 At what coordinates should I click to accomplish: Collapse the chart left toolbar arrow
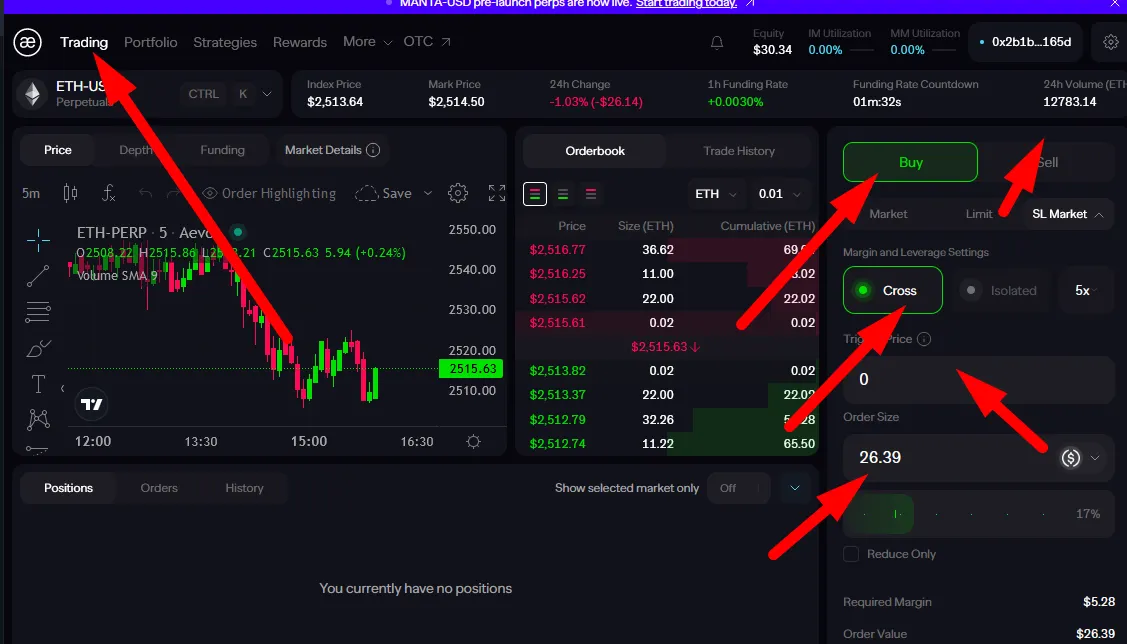(63, 388)
